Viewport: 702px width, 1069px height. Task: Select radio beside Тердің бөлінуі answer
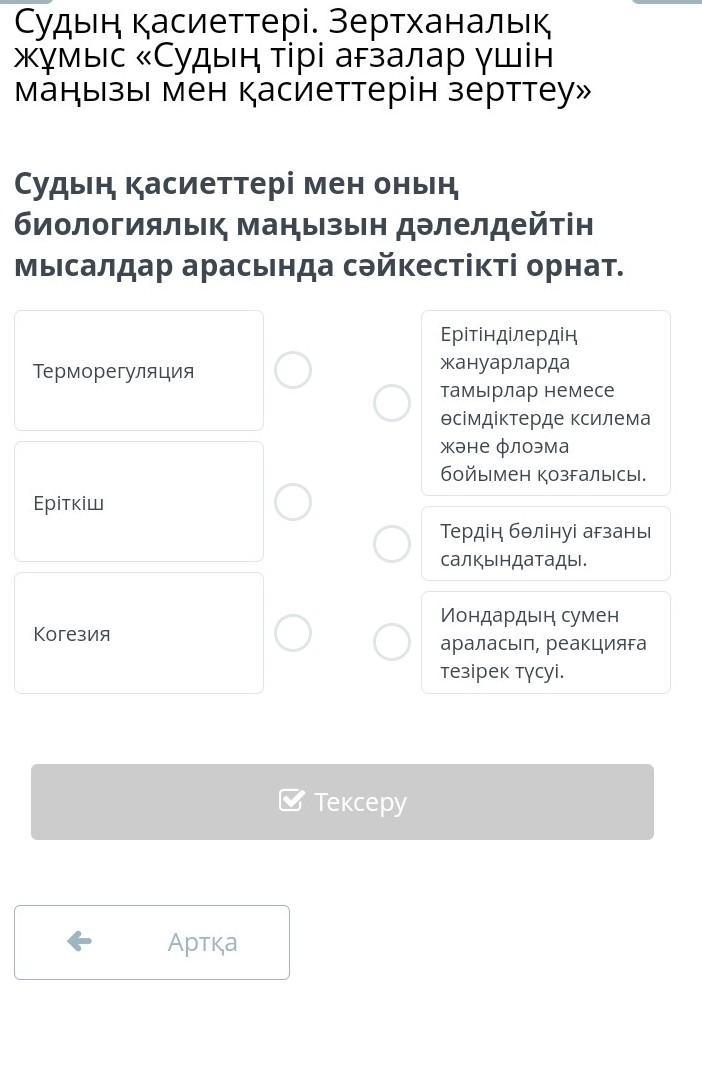click(x=392, y=544)
